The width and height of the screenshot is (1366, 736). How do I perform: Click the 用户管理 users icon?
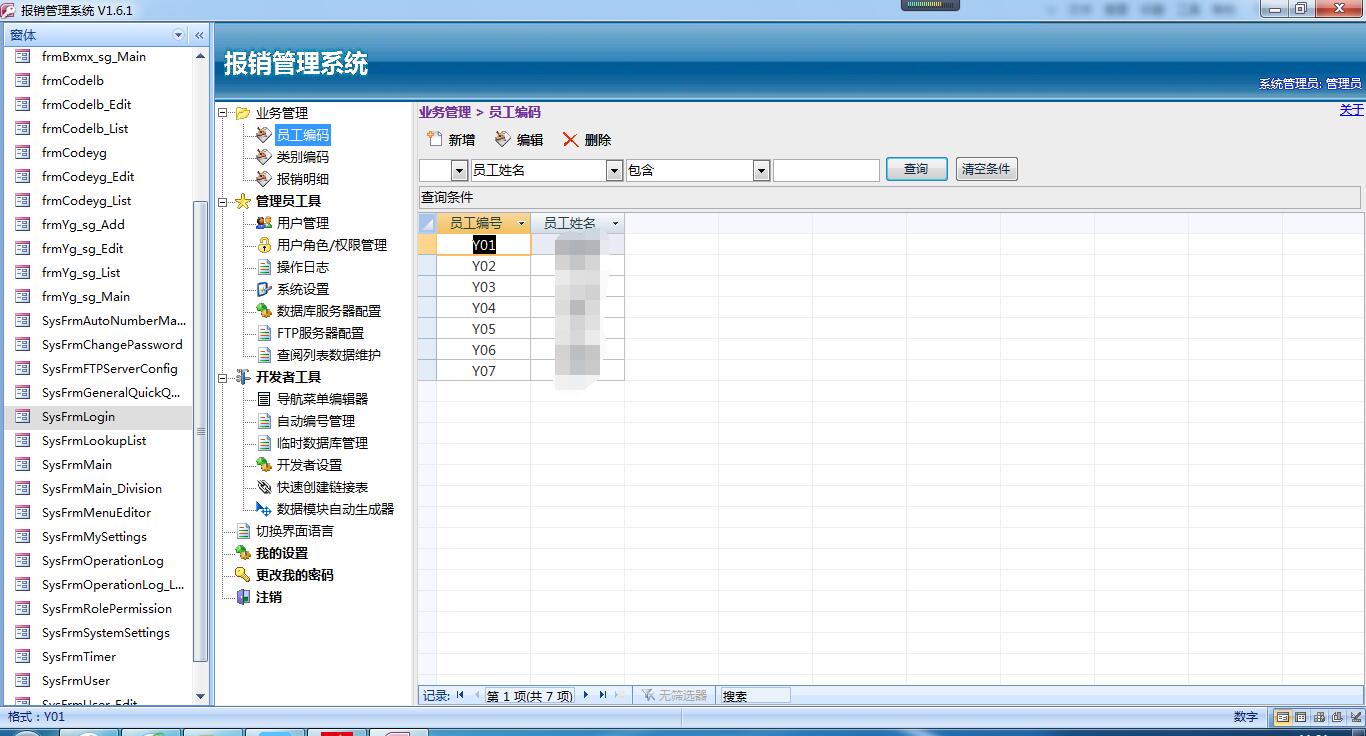[x=264, y=223]
